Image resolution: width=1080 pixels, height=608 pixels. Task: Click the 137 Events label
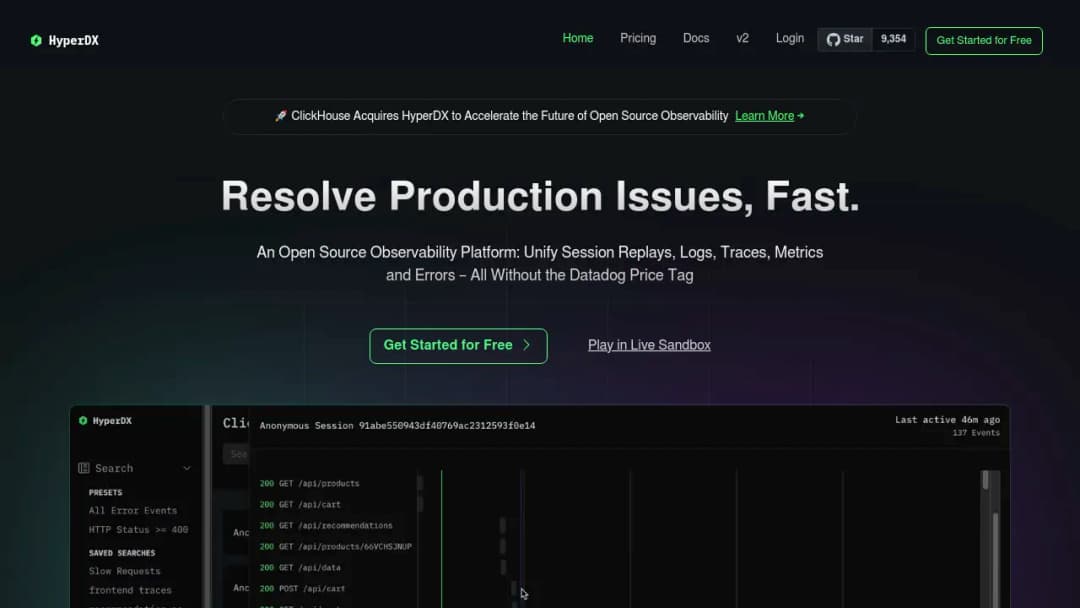[976, 433]
